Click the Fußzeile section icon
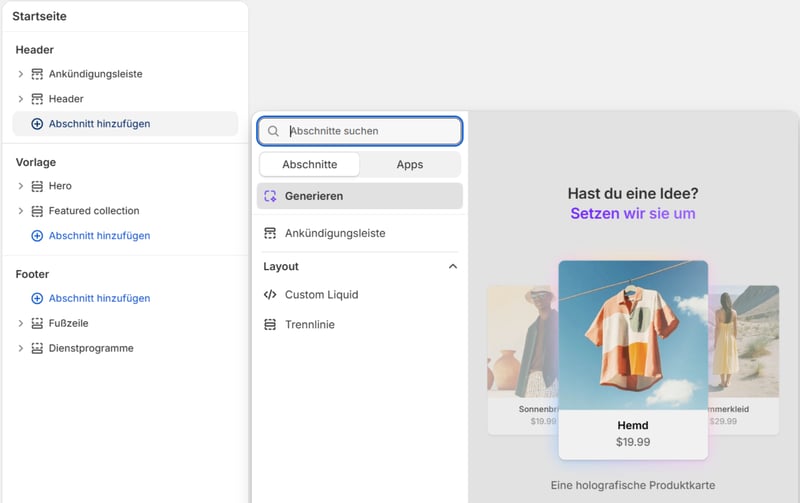 [37, 323]
